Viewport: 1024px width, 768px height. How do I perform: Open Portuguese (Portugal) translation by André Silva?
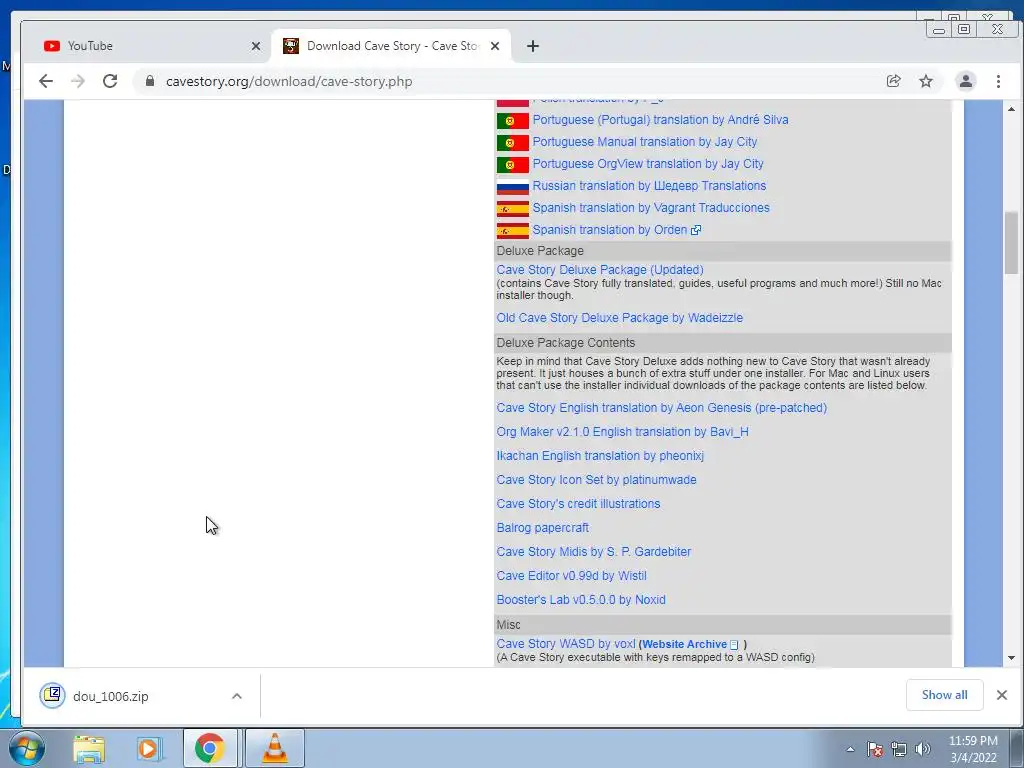pos(660,120)
